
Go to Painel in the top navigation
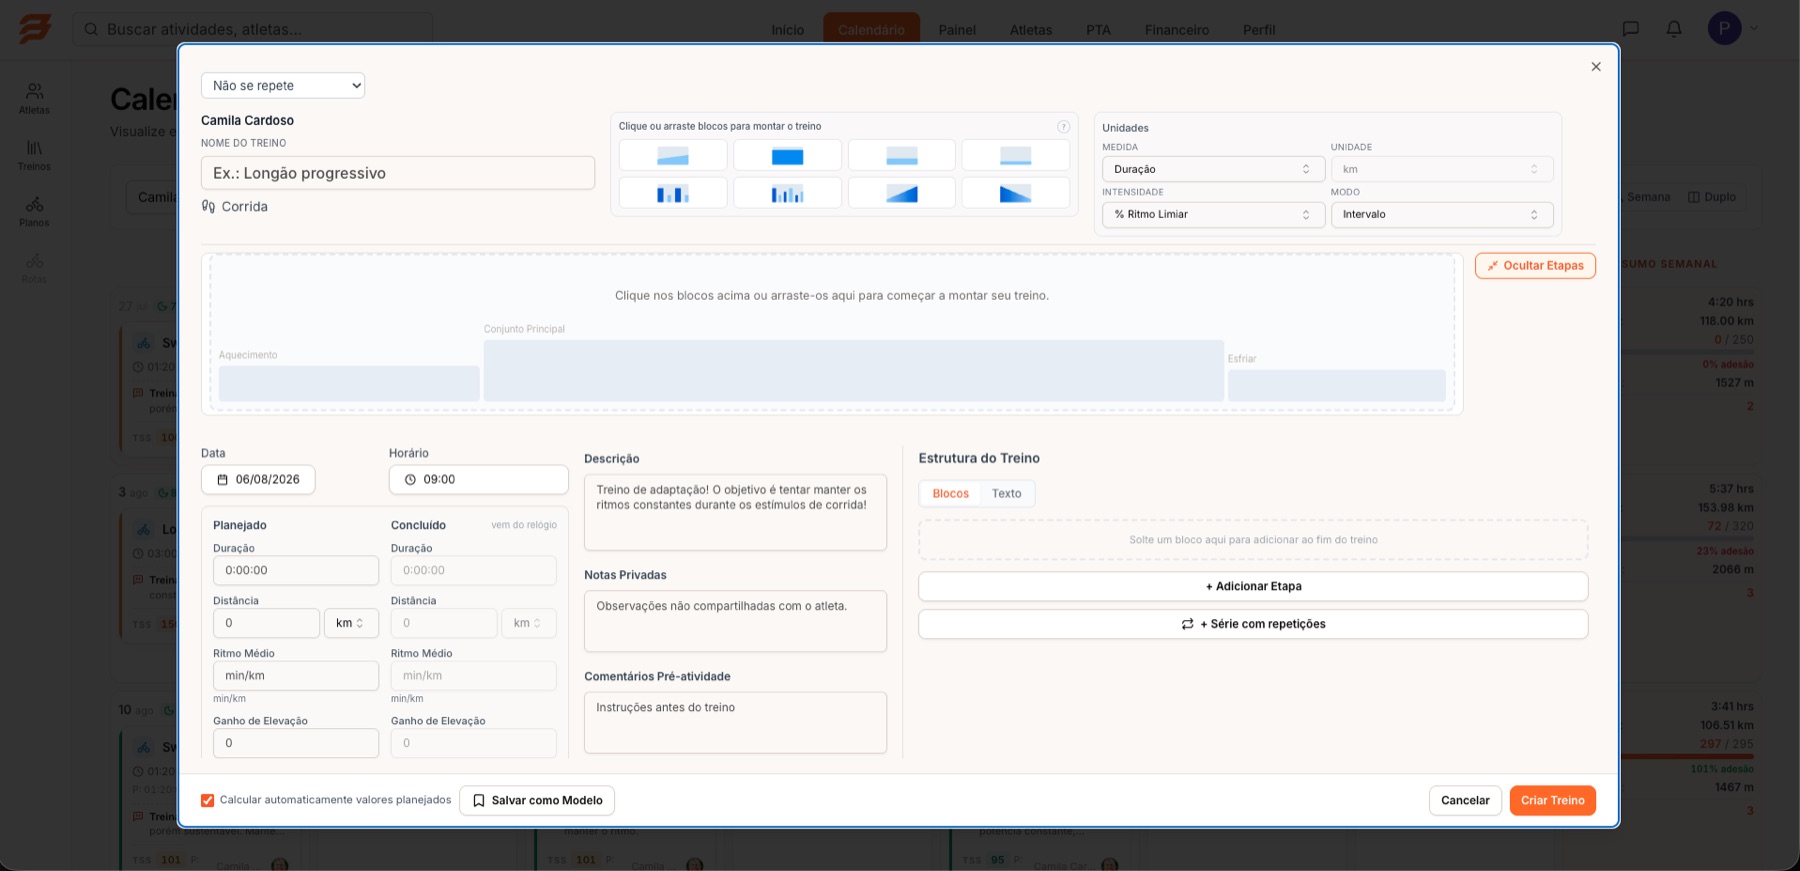[956, 30]
